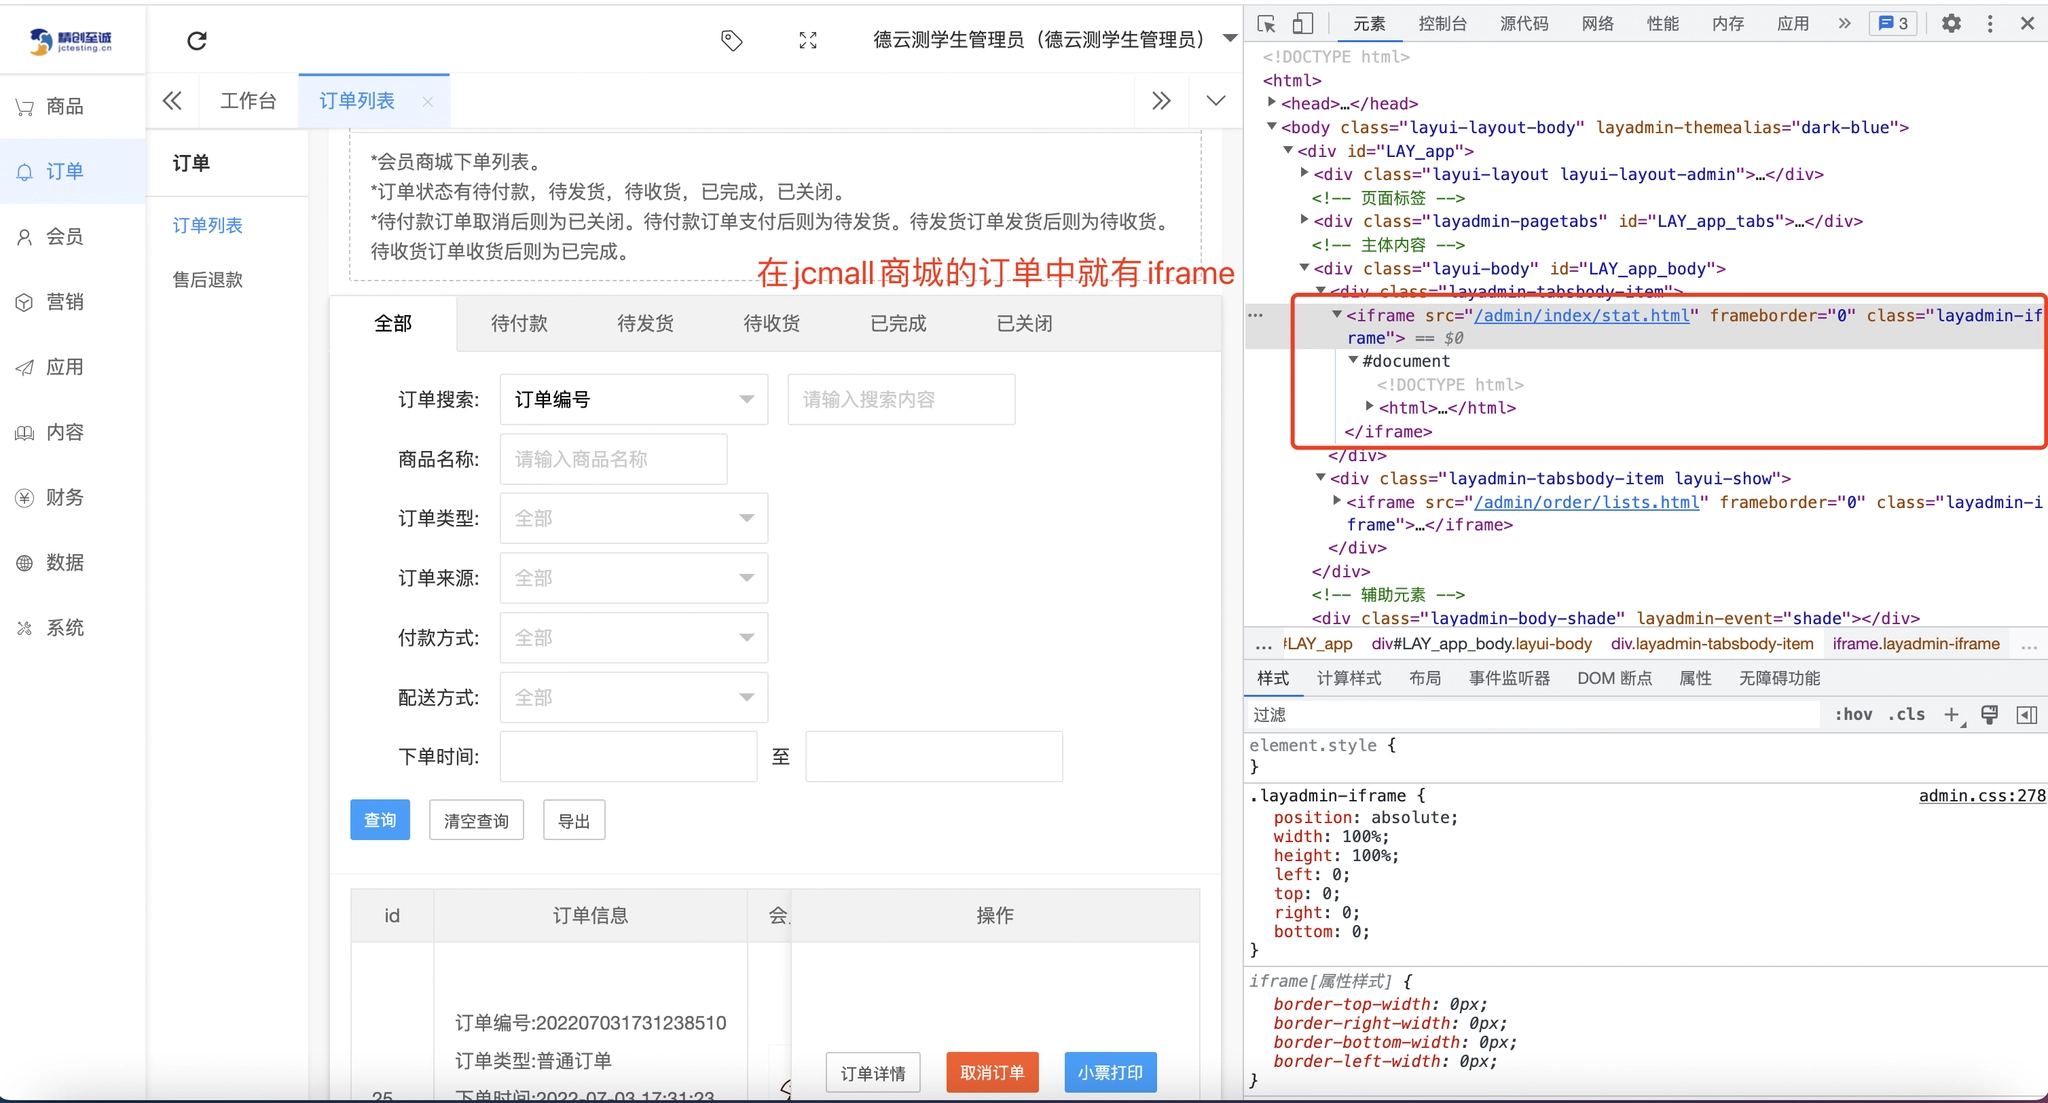Switch to the 待收货 order tab
This screenshot has width=2048, height=1103.
click(x=771, y=323)
